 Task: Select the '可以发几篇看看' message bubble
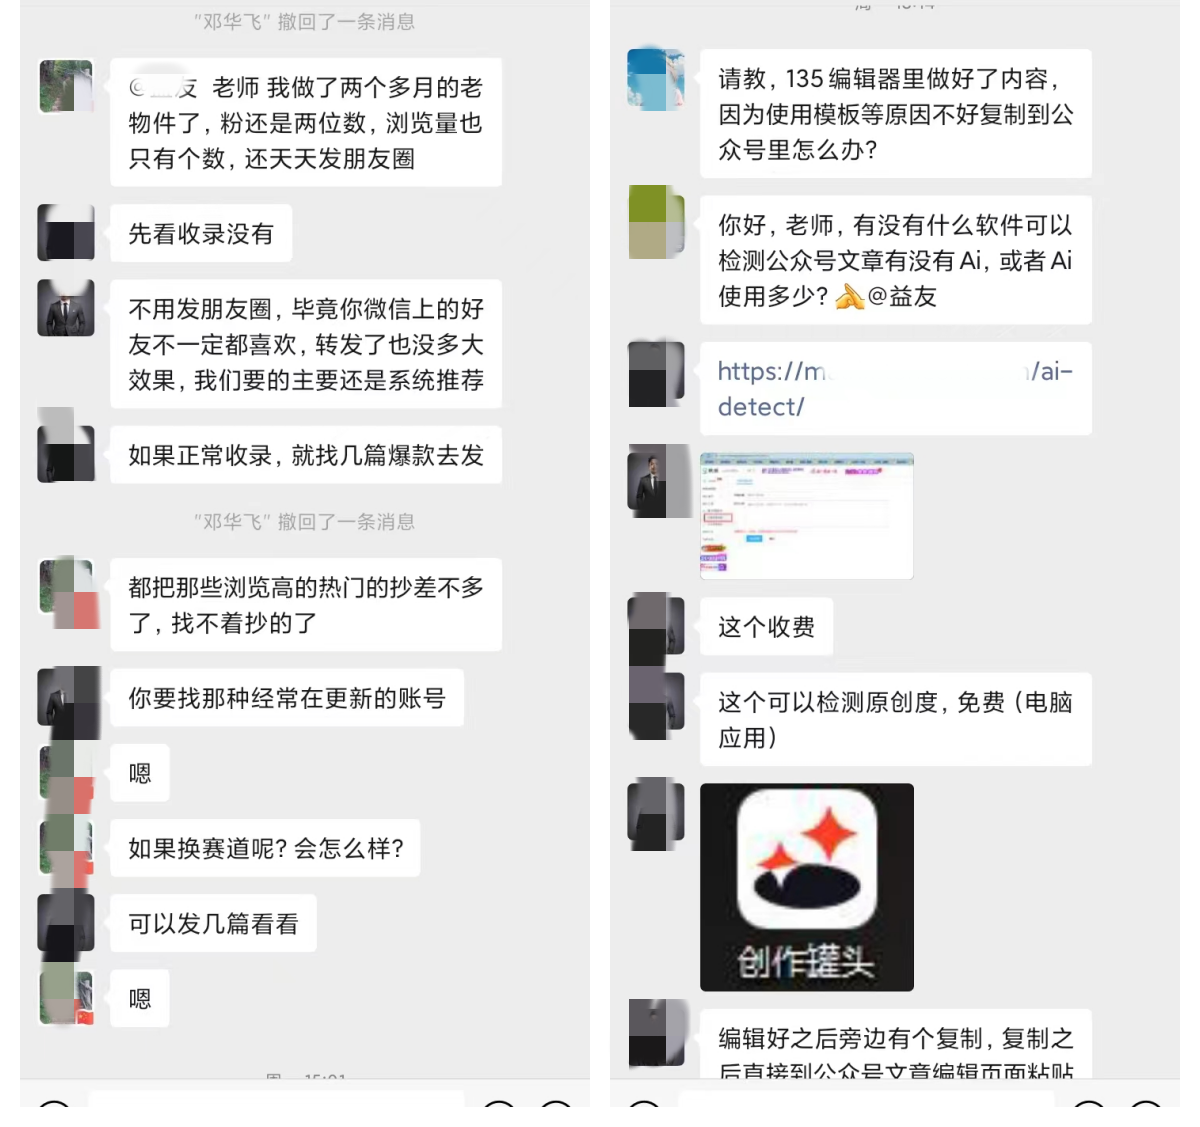(x=213, y=923)
